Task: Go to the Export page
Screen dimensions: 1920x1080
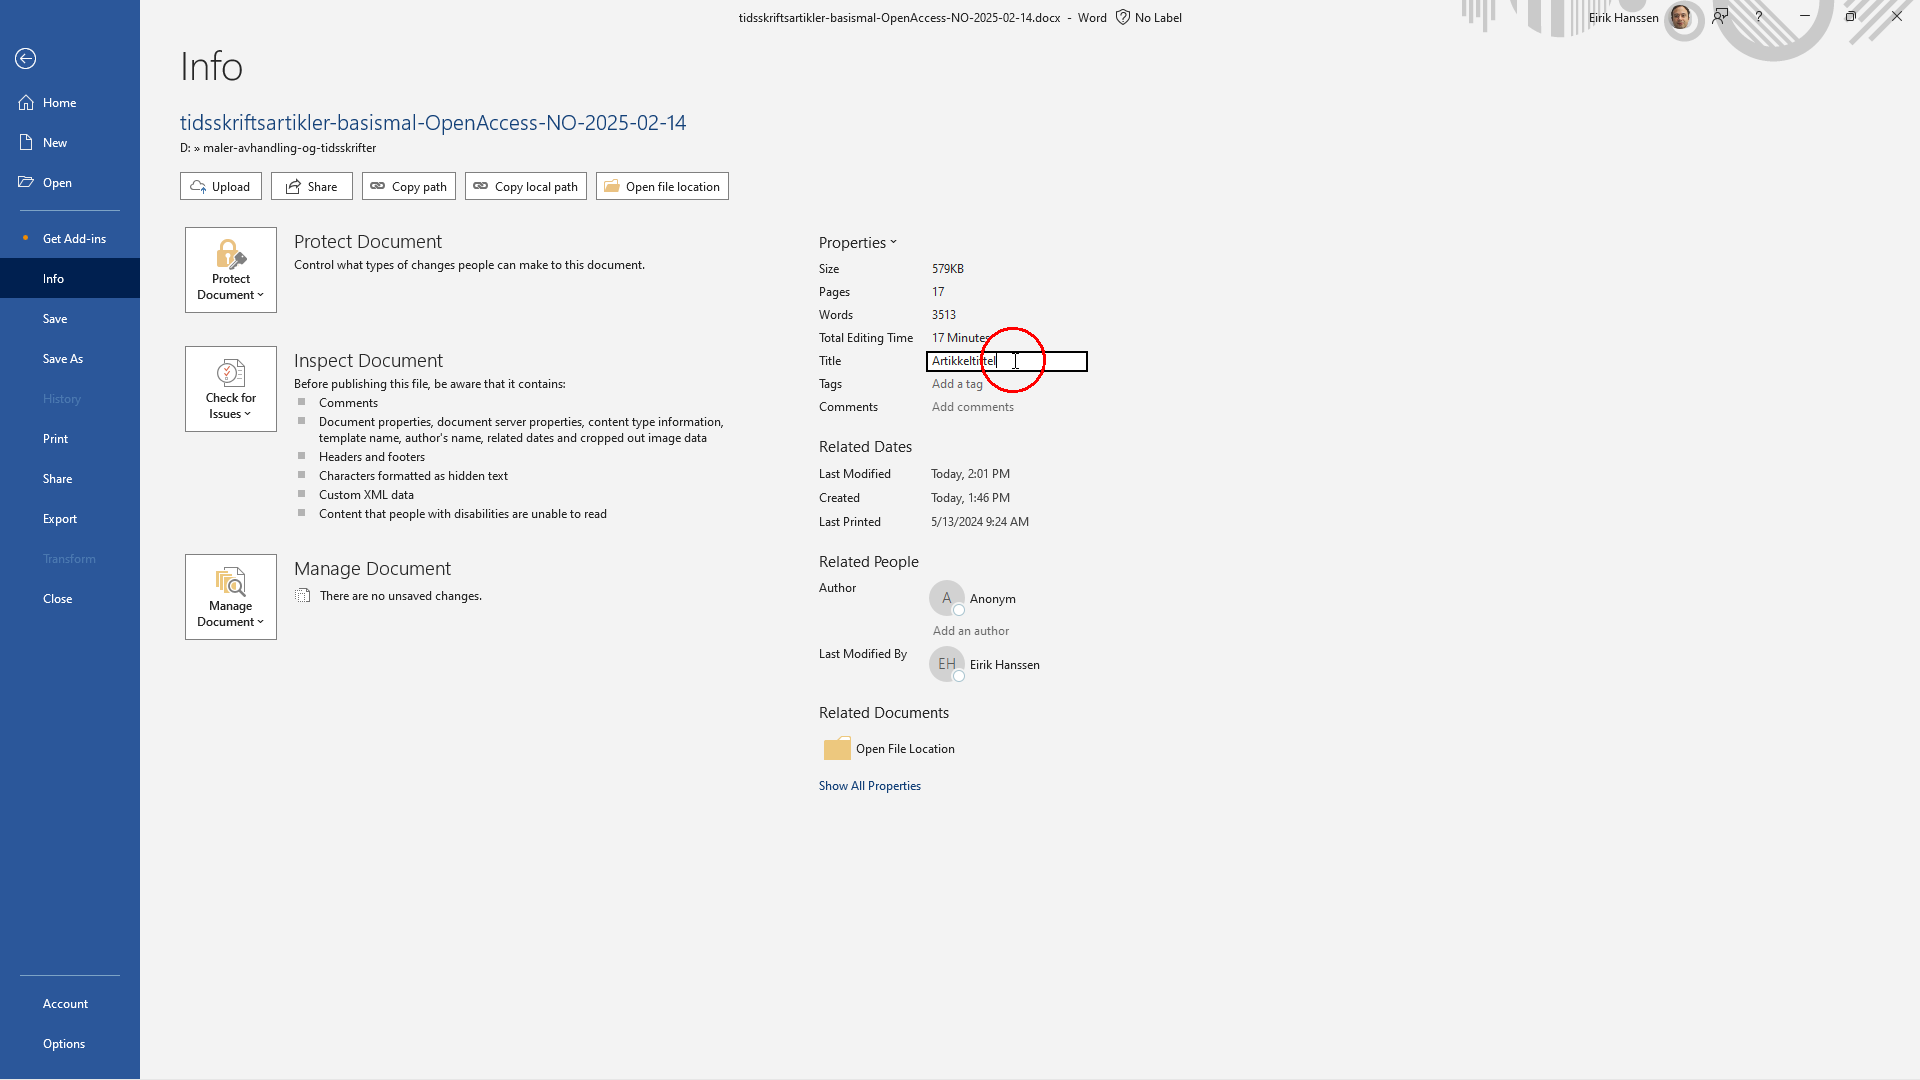Action: coord(60,519)
